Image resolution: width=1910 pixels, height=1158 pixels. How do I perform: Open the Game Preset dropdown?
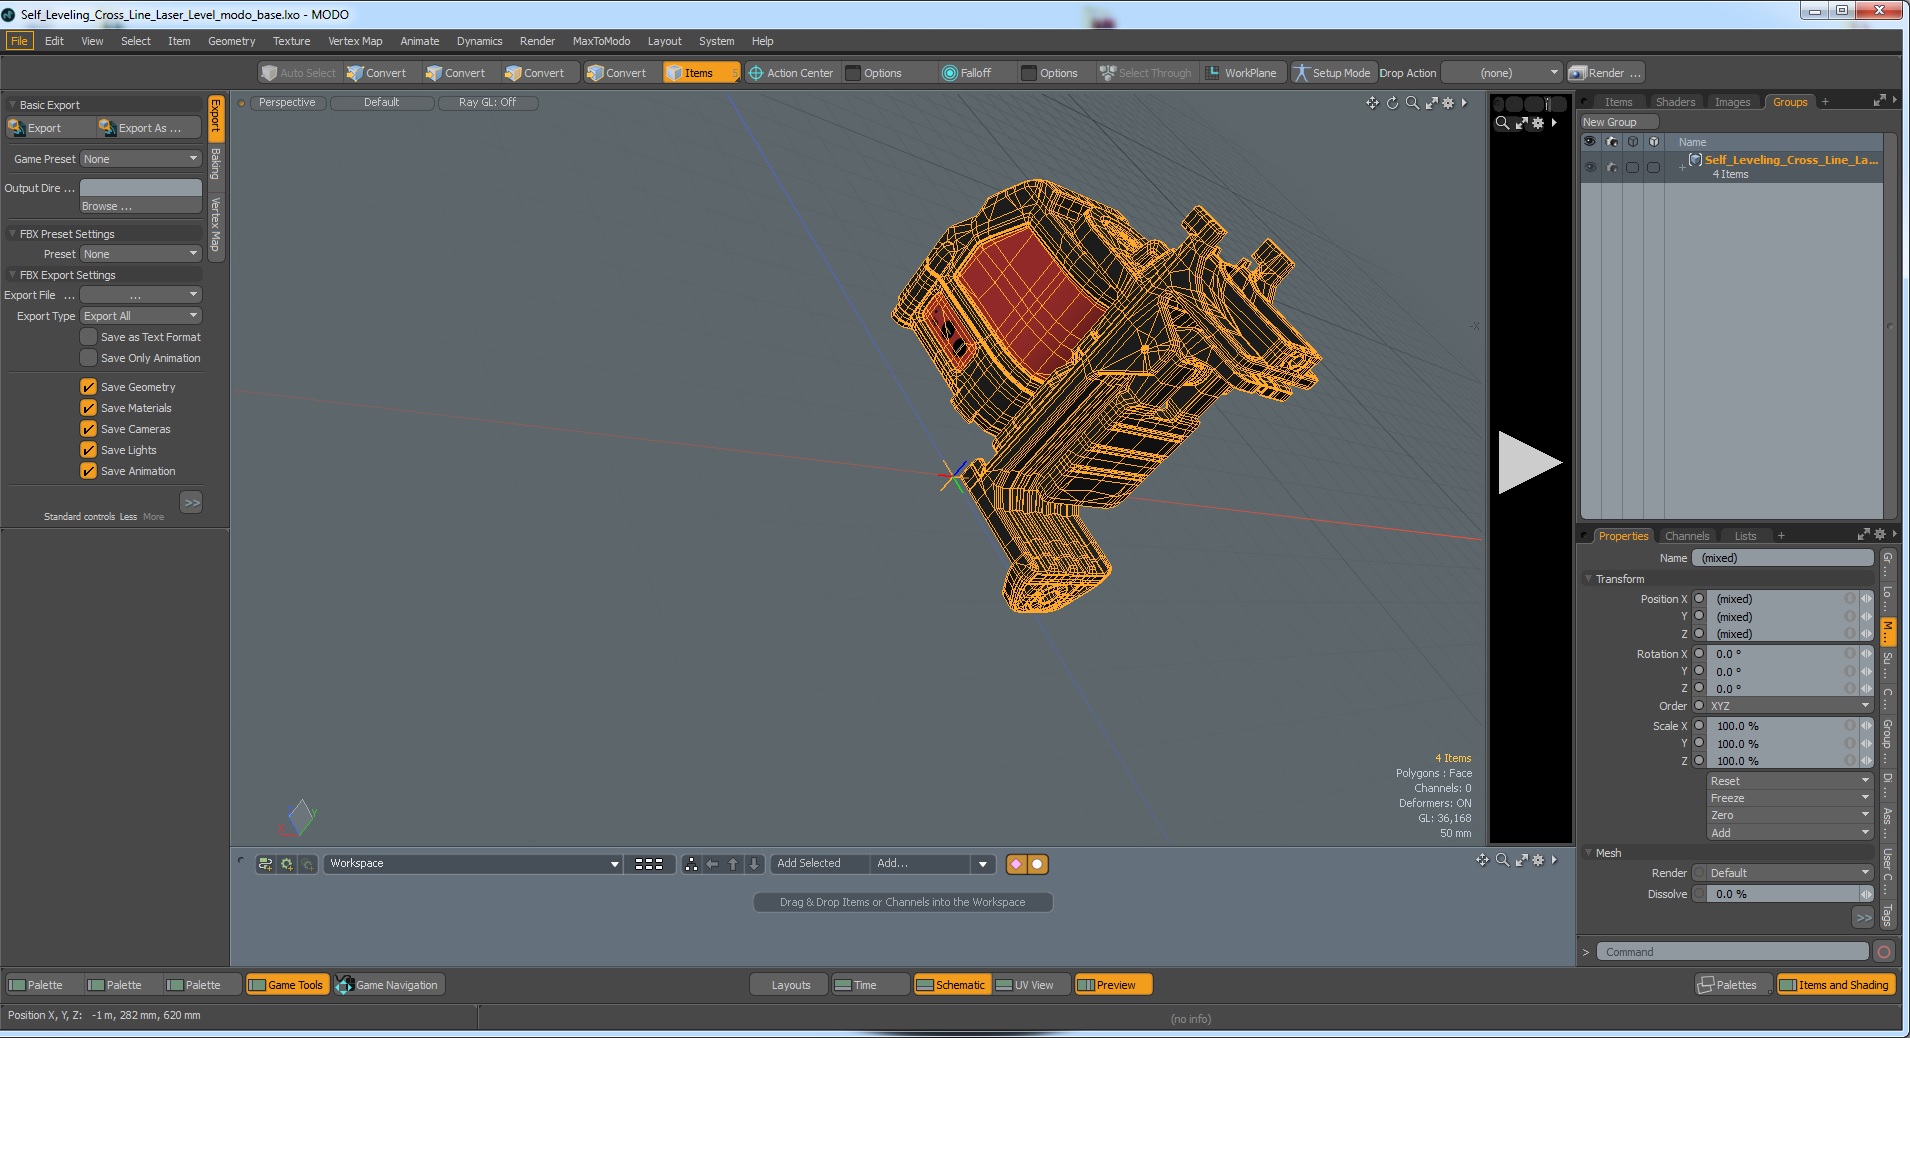[141, 159]
